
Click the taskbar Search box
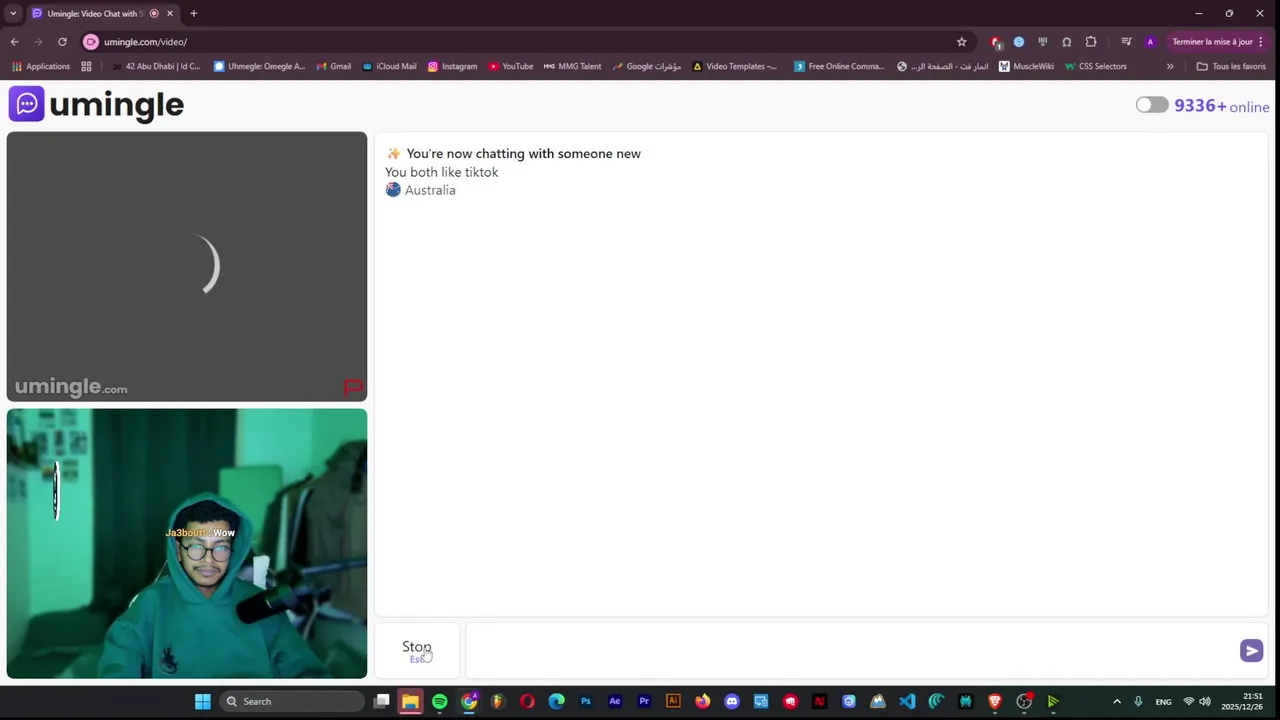tap(293, 701)
